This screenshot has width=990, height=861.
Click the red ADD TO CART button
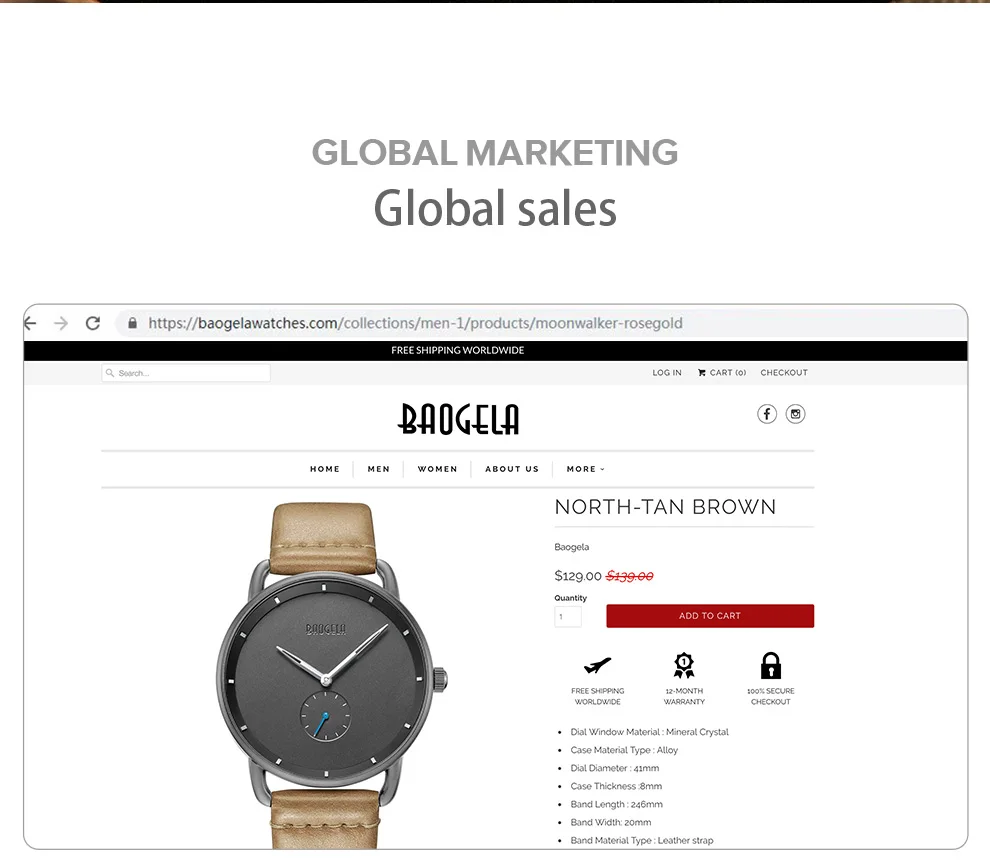pos(710,616)
